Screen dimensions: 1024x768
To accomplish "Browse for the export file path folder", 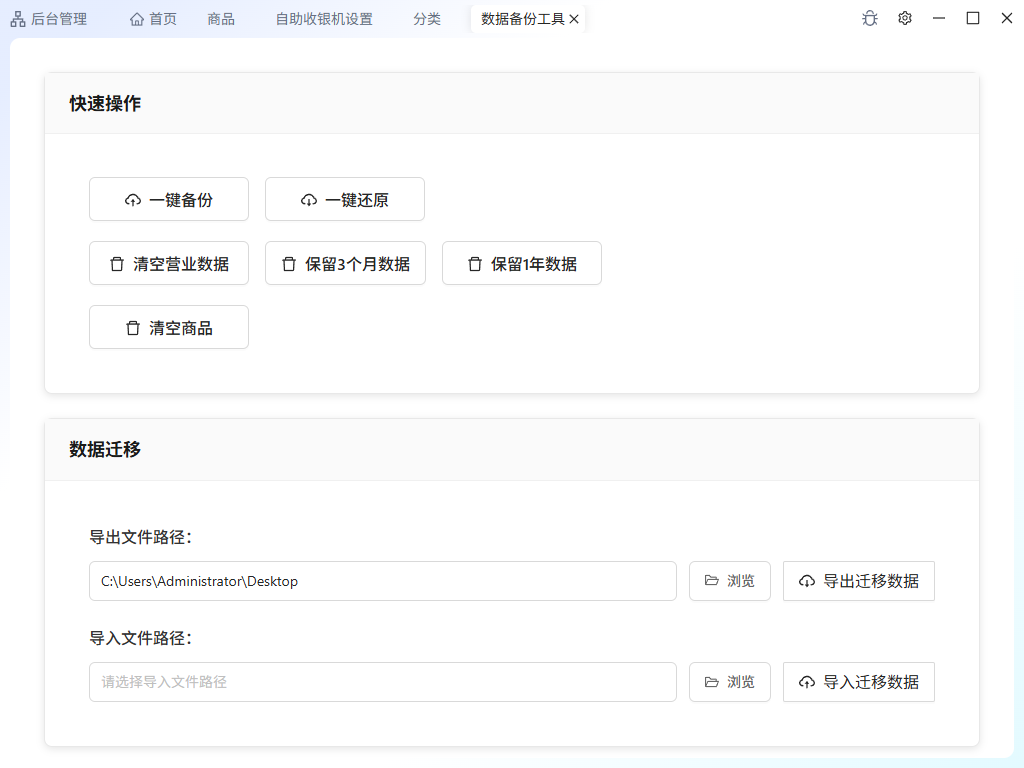I will [729, 581].
